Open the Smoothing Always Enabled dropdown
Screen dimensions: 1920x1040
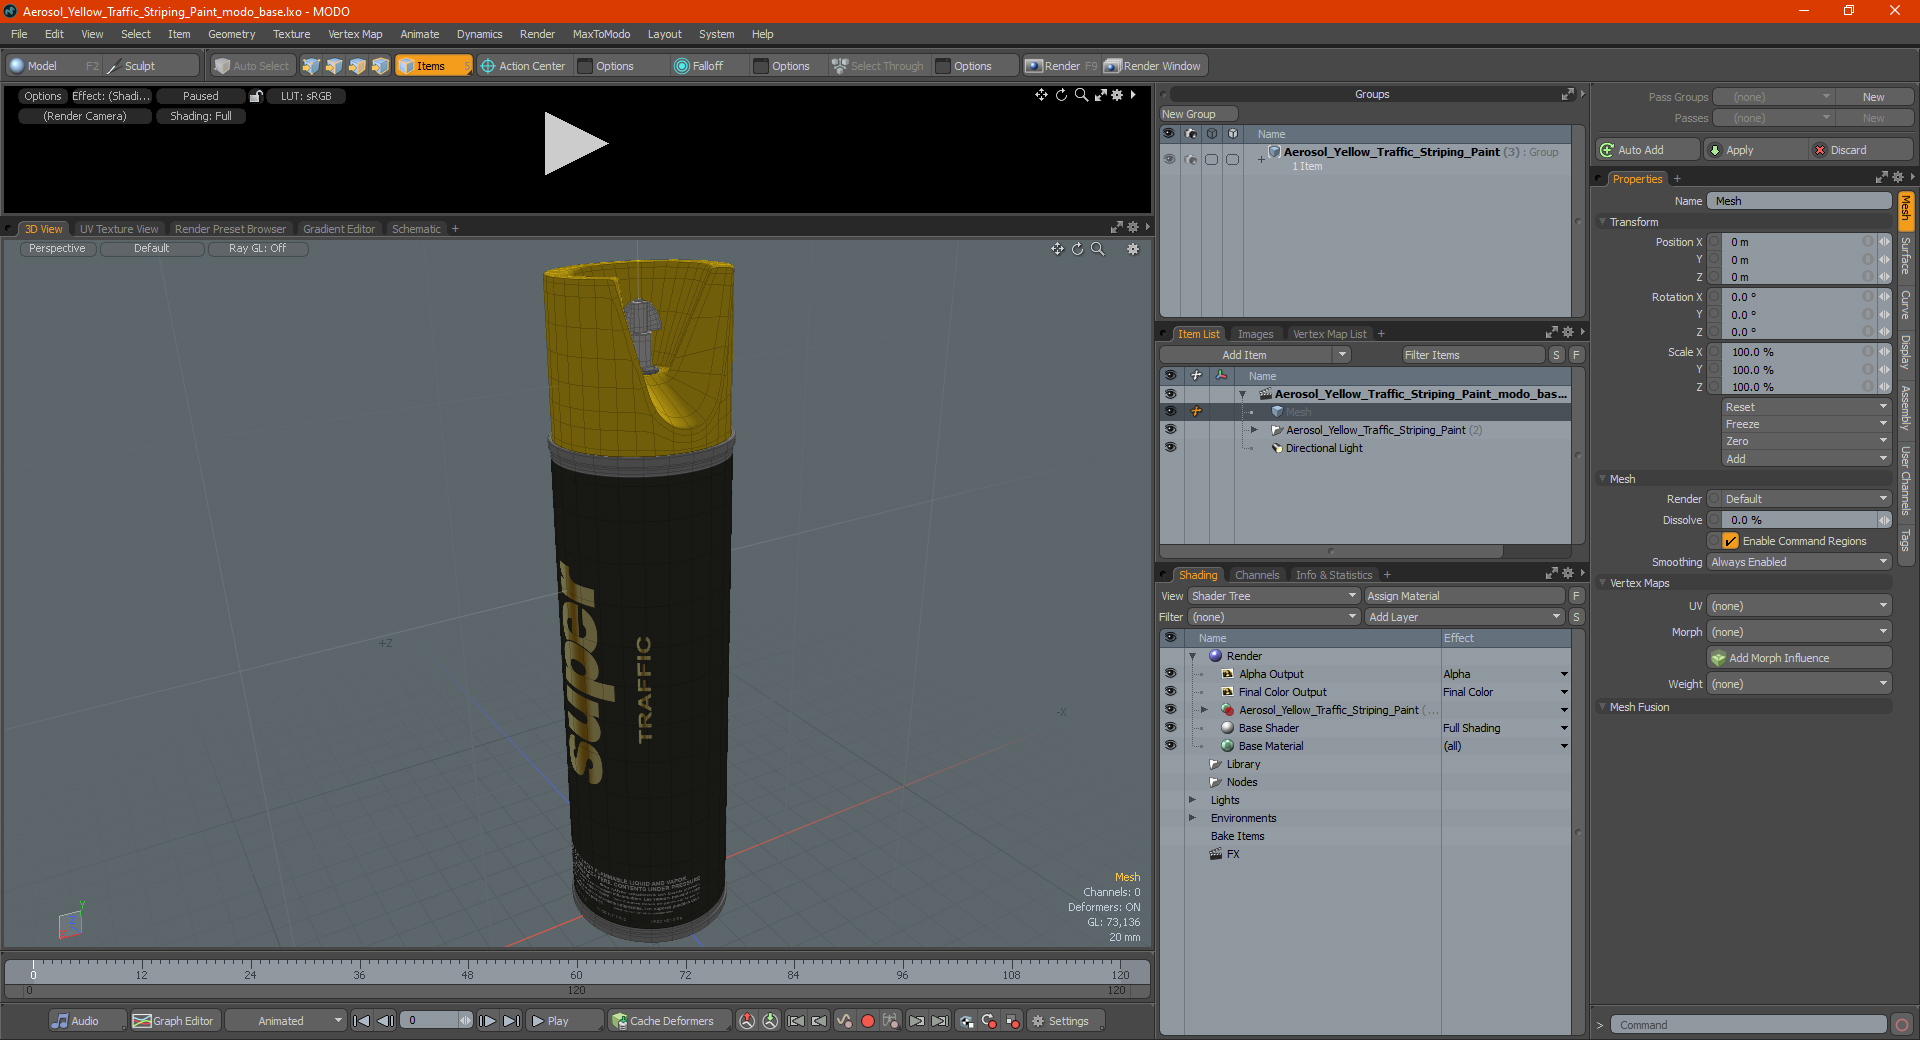tap(1799, 562)
